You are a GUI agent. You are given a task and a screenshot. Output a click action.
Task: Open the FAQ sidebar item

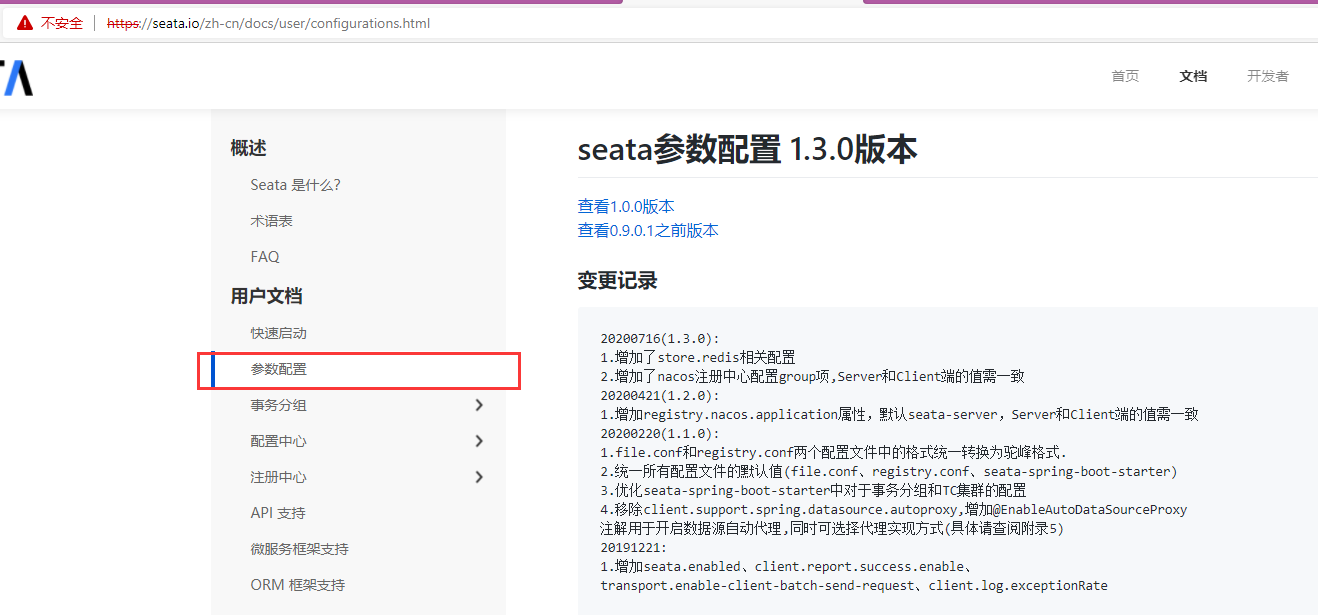(x=265, y=257)
